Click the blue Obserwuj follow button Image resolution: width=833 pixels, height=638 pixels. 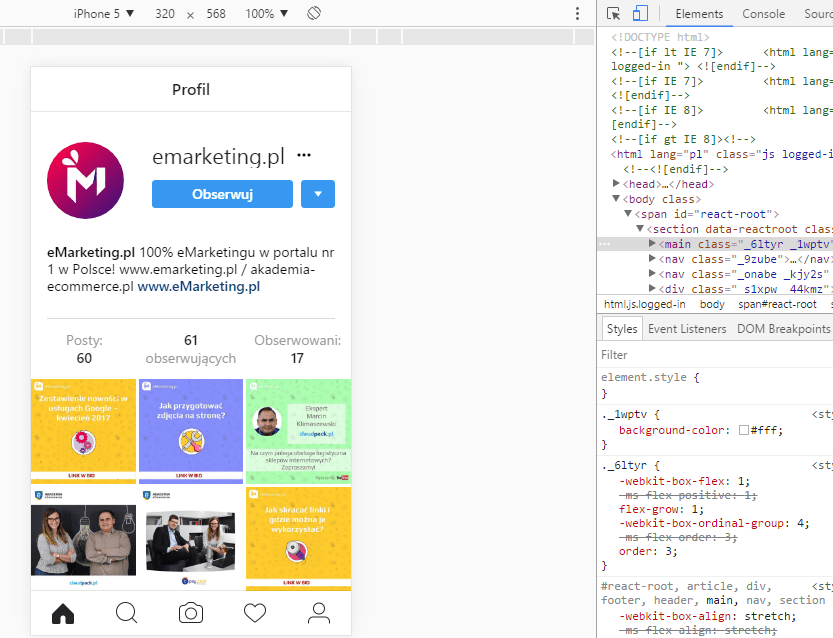coord(222,194)
